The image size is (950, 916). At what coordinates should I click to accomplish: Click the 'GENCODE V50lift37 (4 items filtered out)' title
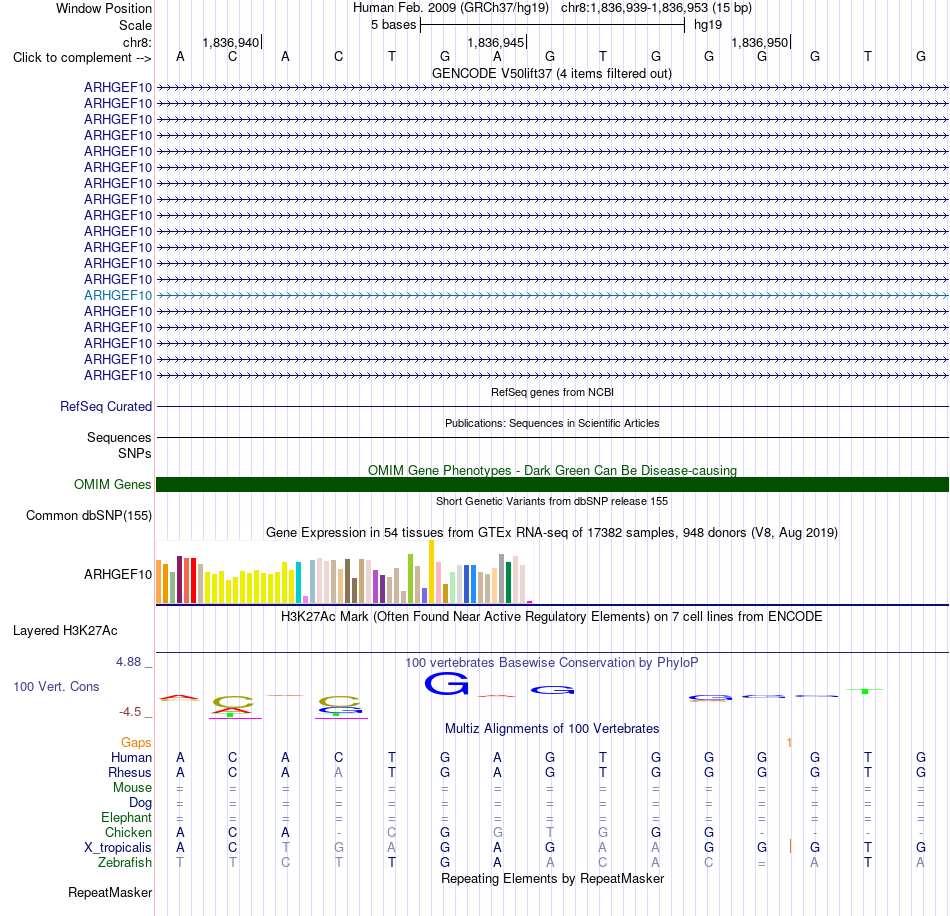[552, 73]
